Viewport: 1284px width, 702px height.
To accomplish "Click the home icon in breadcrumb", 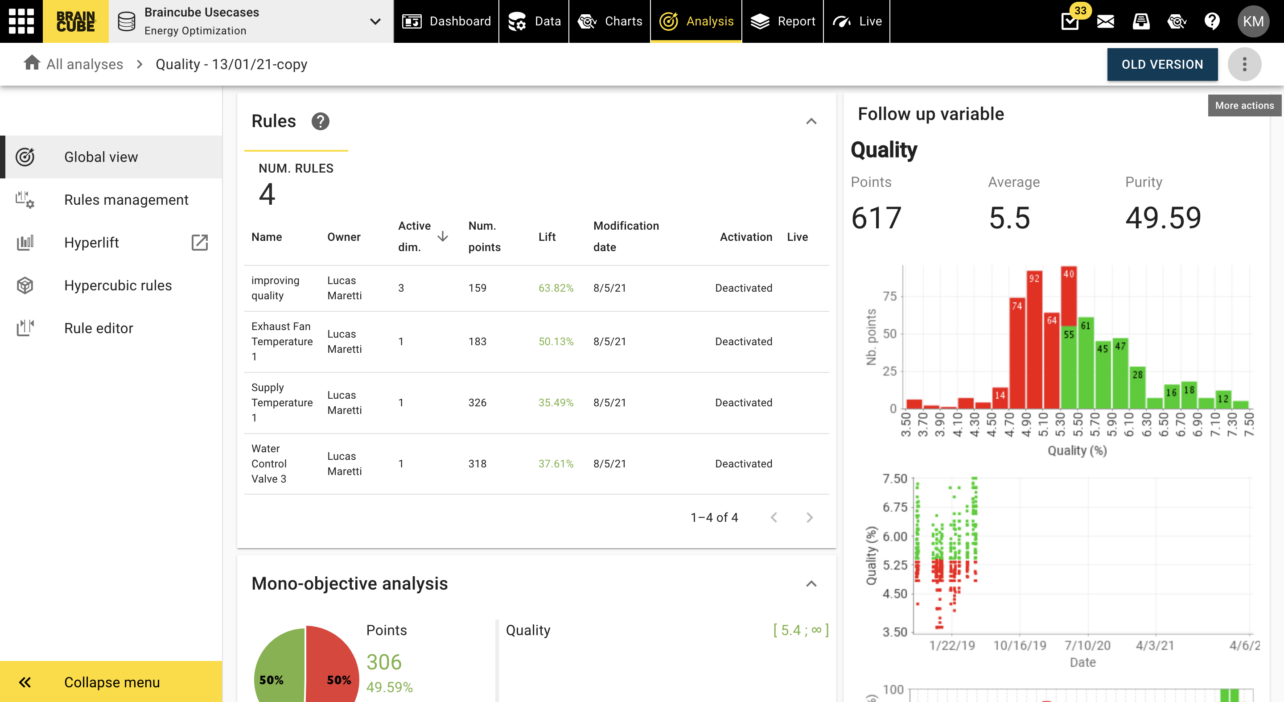I will pyautogui.click(x=31, y=64).
